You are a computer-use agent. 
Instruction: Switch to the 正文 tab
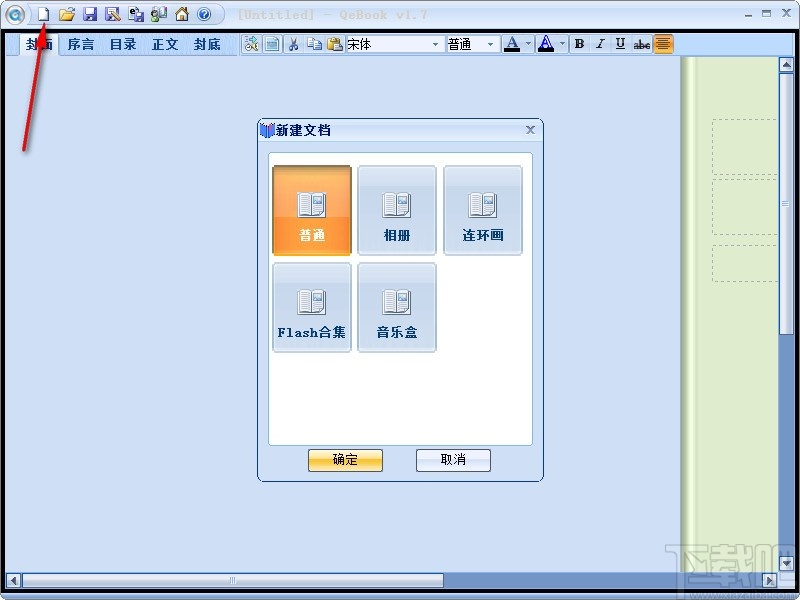point(164,44)
